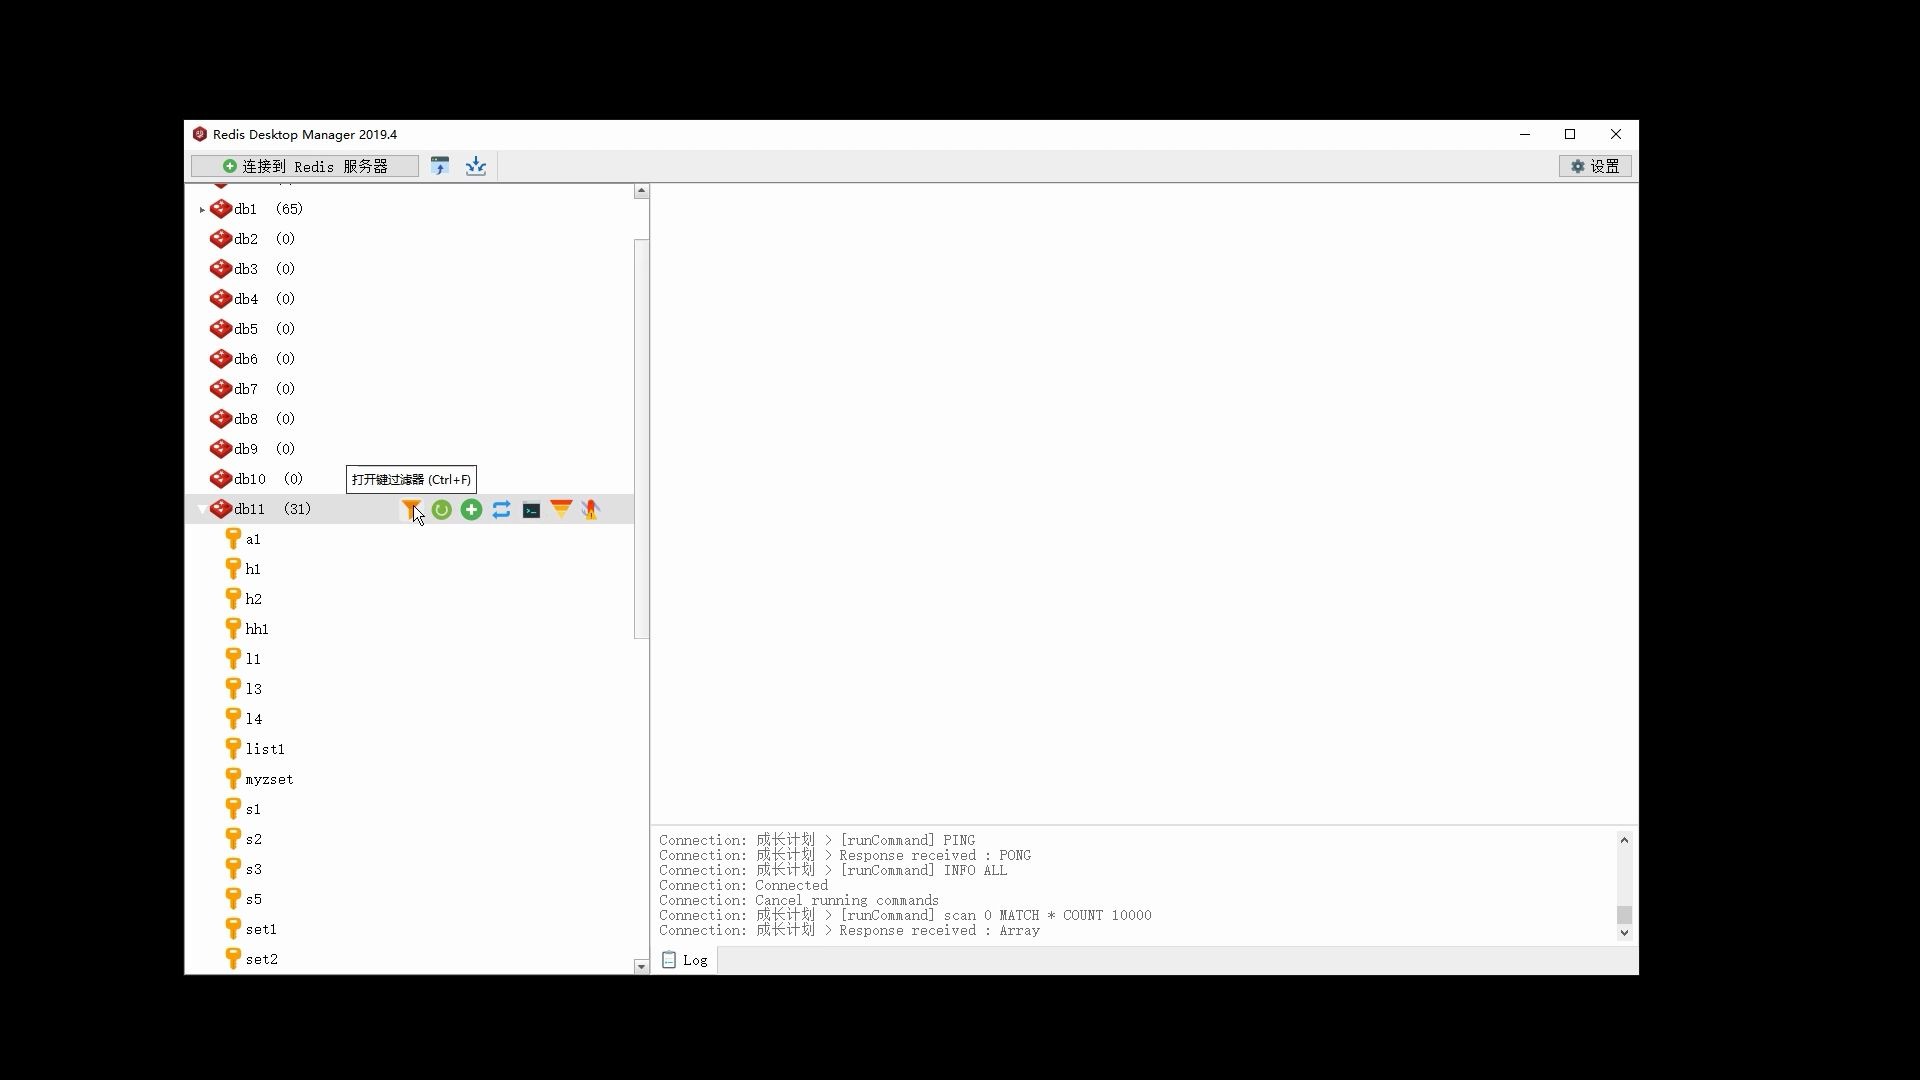
Task: Collapse the db11 database node
Action: pos(202,510)
